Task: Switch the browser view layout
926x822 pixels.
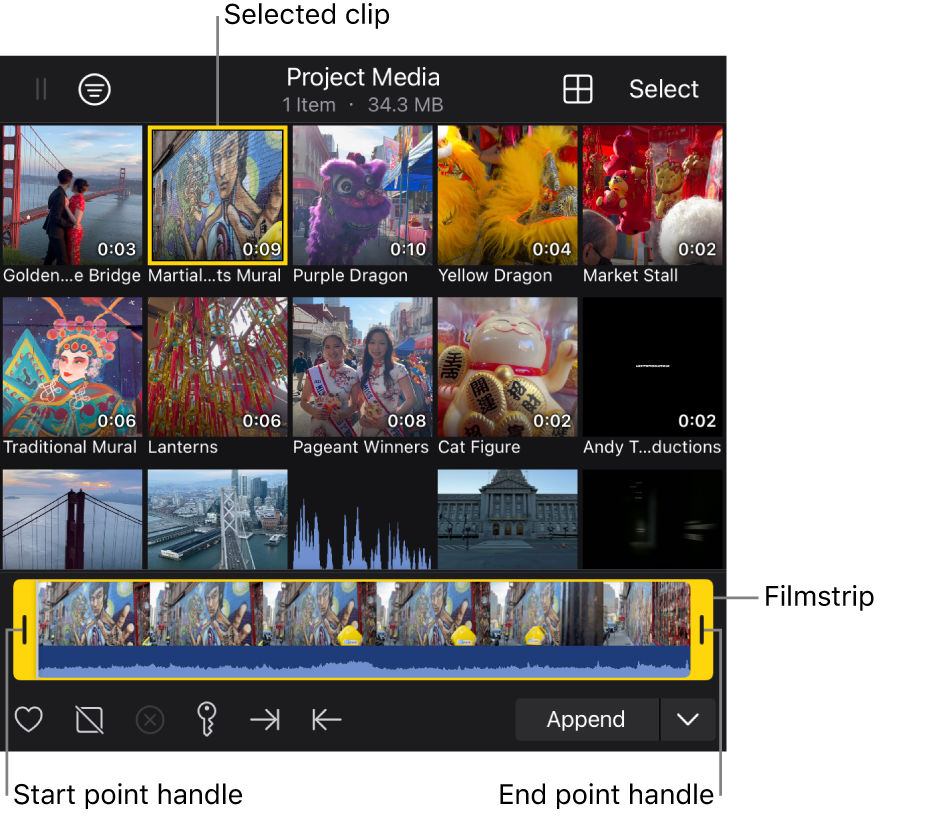Action: click(x=578, y=89)
